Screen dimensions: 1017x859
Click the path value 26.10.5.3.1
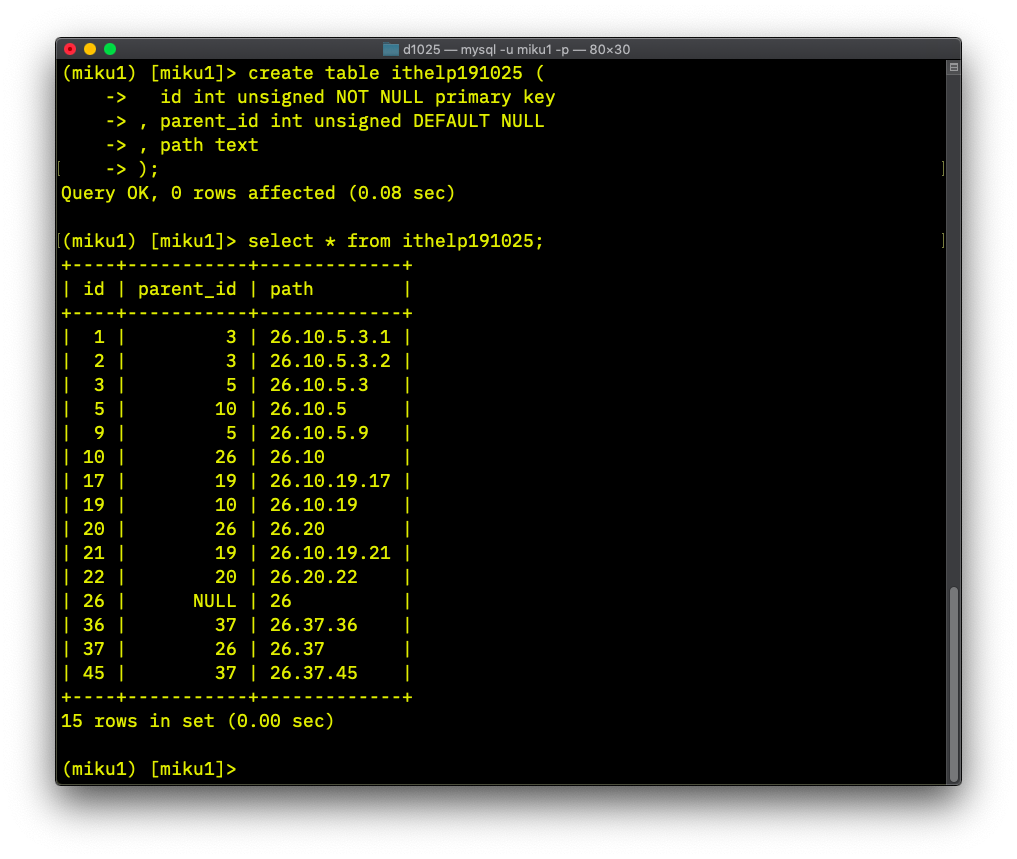coord(330,337)
